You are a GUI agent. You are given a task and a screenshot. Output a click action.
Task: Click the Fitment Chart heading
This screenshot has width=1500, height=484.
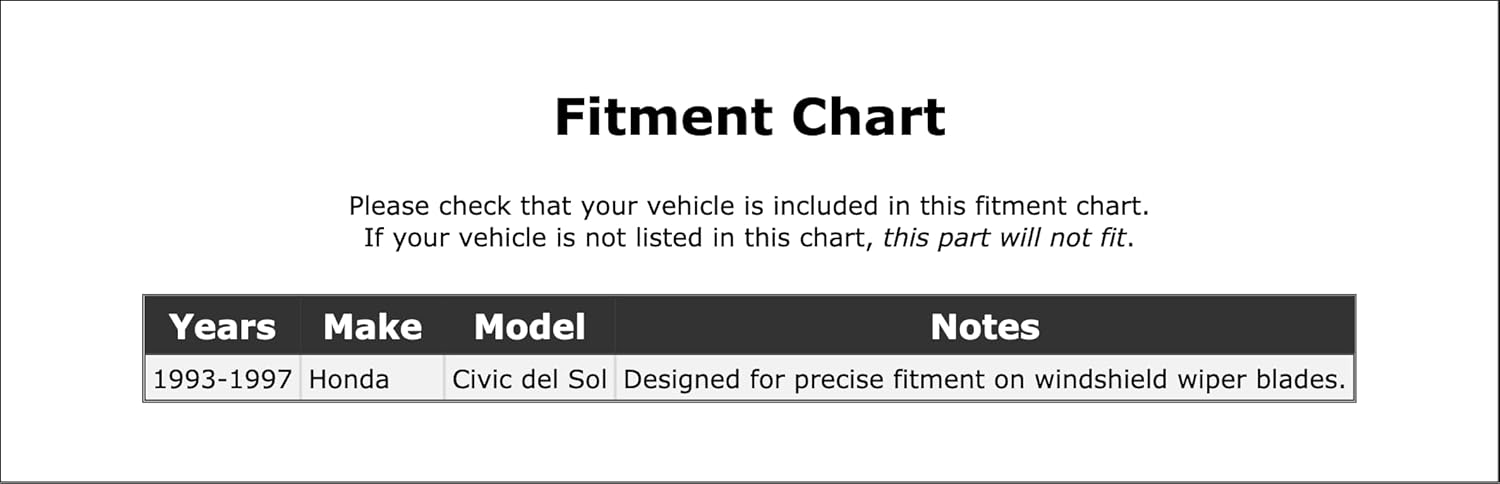[749, 117]
